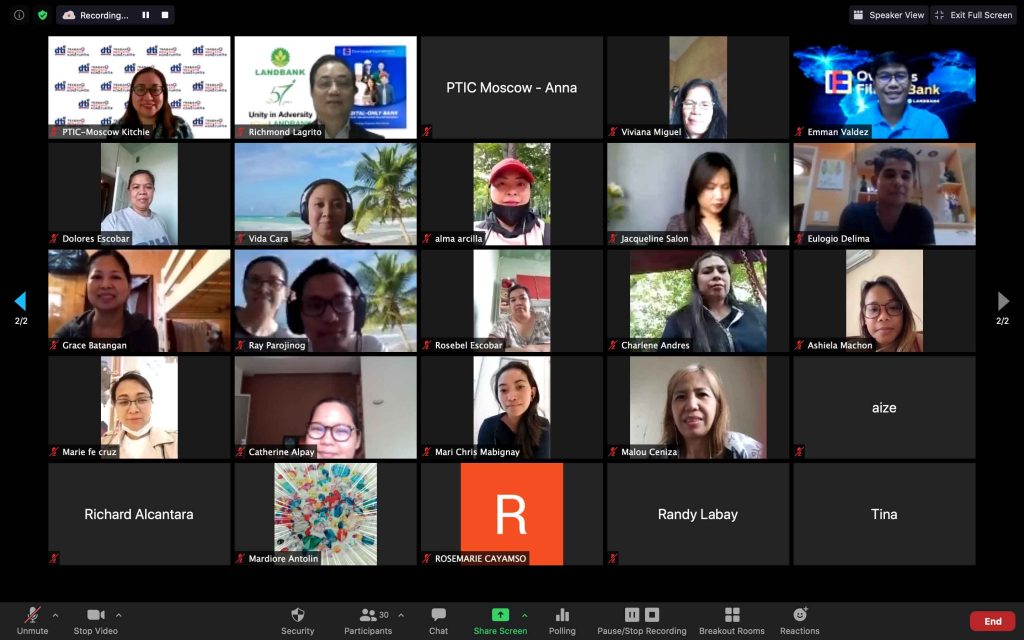The image size is (1024, 640).
Task: Exit Full Screen mode
Action: [x=972, y=15]
